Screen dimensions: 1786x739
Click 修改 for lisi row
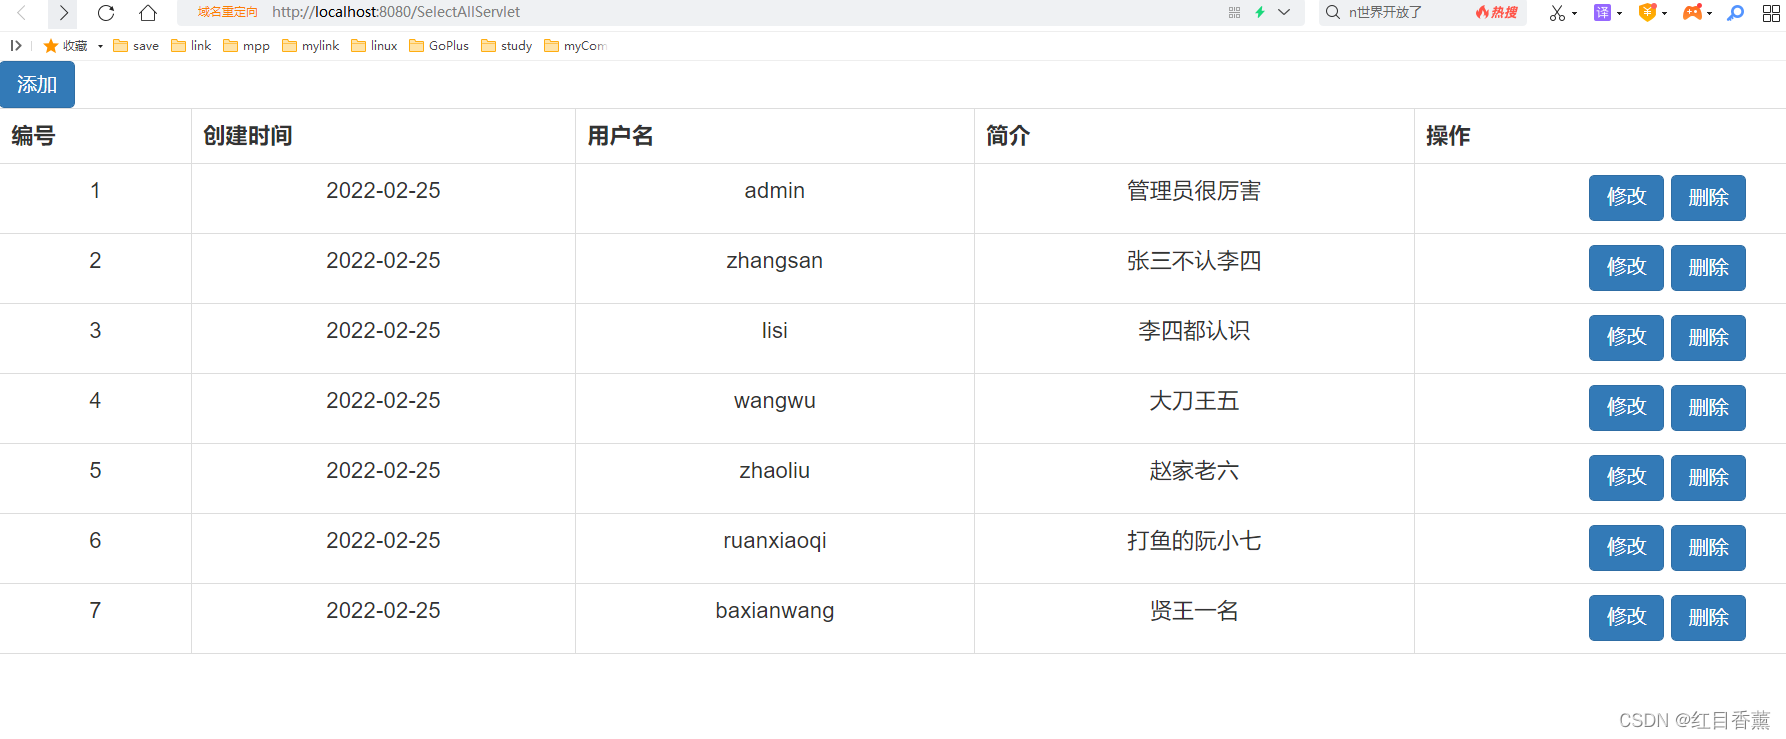1626,338
